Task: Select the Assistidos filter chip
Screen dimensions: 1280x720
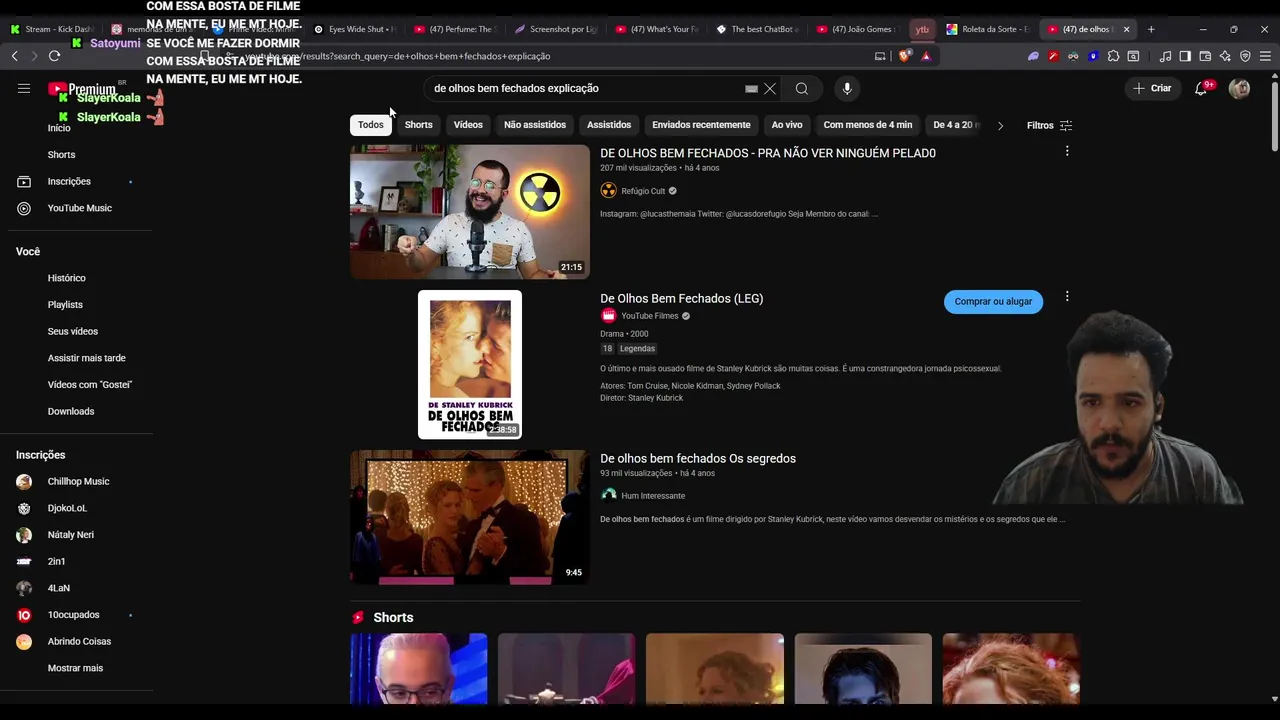Action: click(x=609, y=125)
